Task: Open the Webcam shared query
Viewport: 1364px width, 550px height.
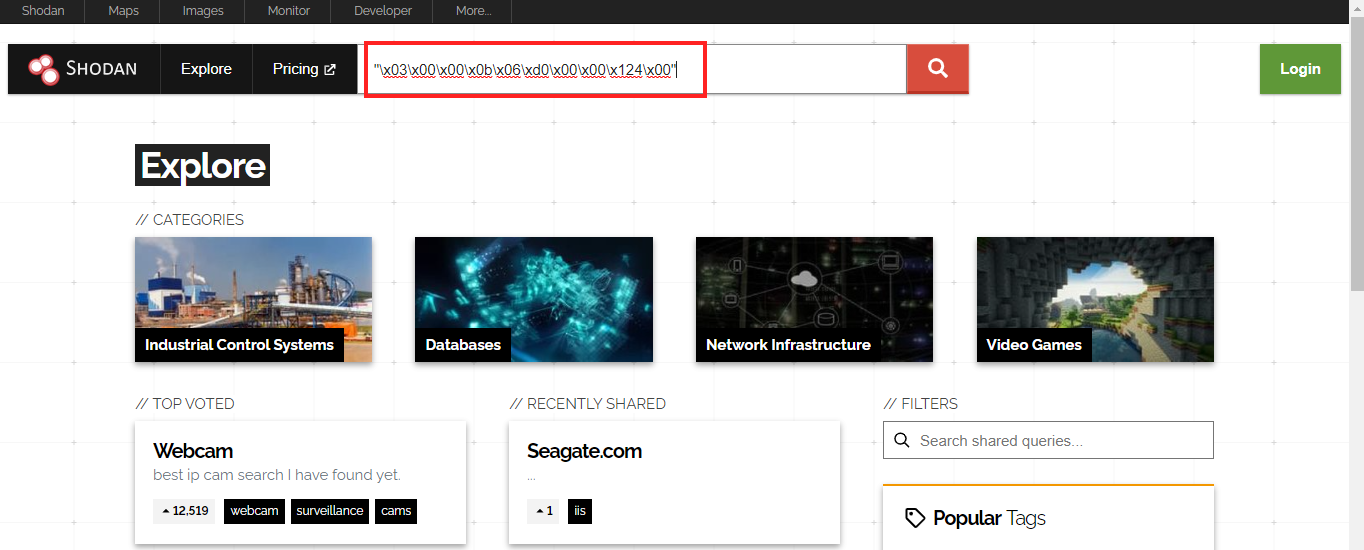Action: pos(193,451)
